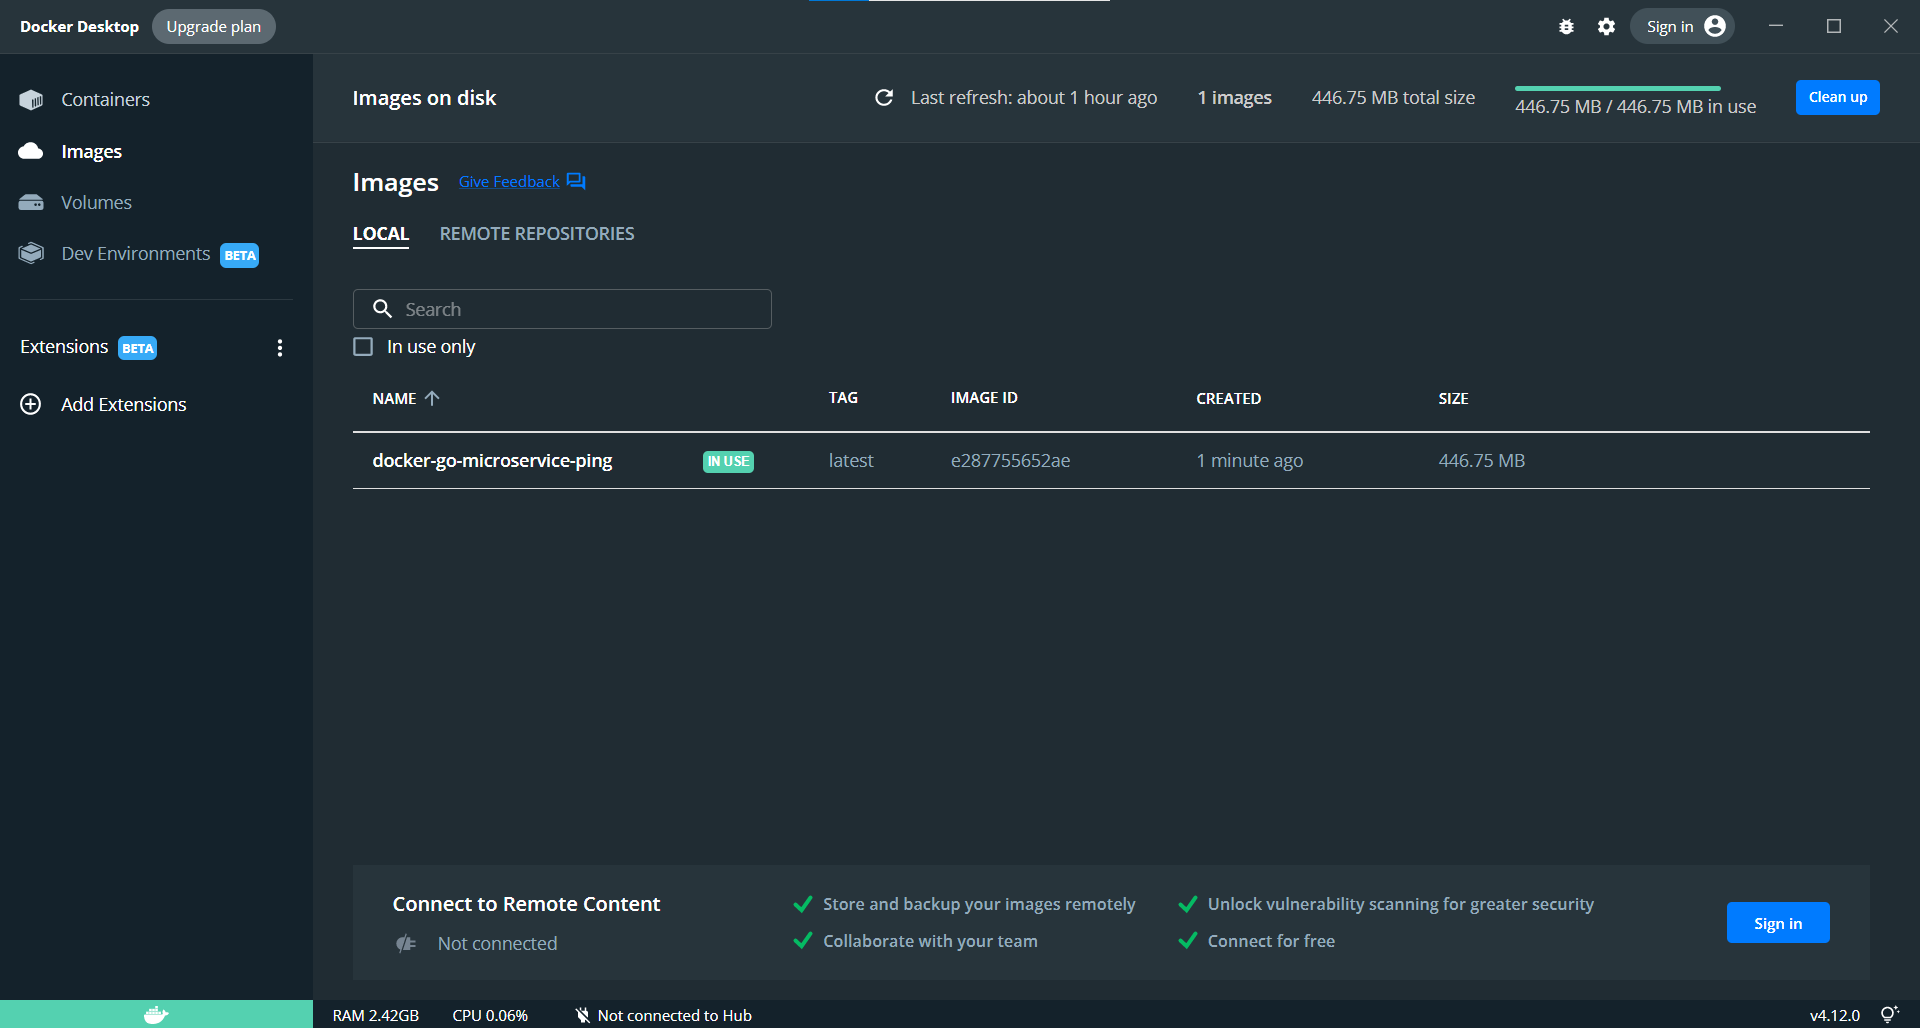Click the Upgrade plan button
This screenshot has width=1920, height=1028.
click(x=213, y=26)
